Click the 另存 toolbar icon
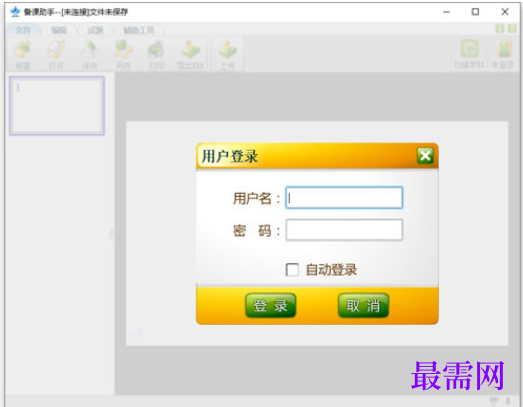This screenshot has height=407, width=523. click(123, 55)
